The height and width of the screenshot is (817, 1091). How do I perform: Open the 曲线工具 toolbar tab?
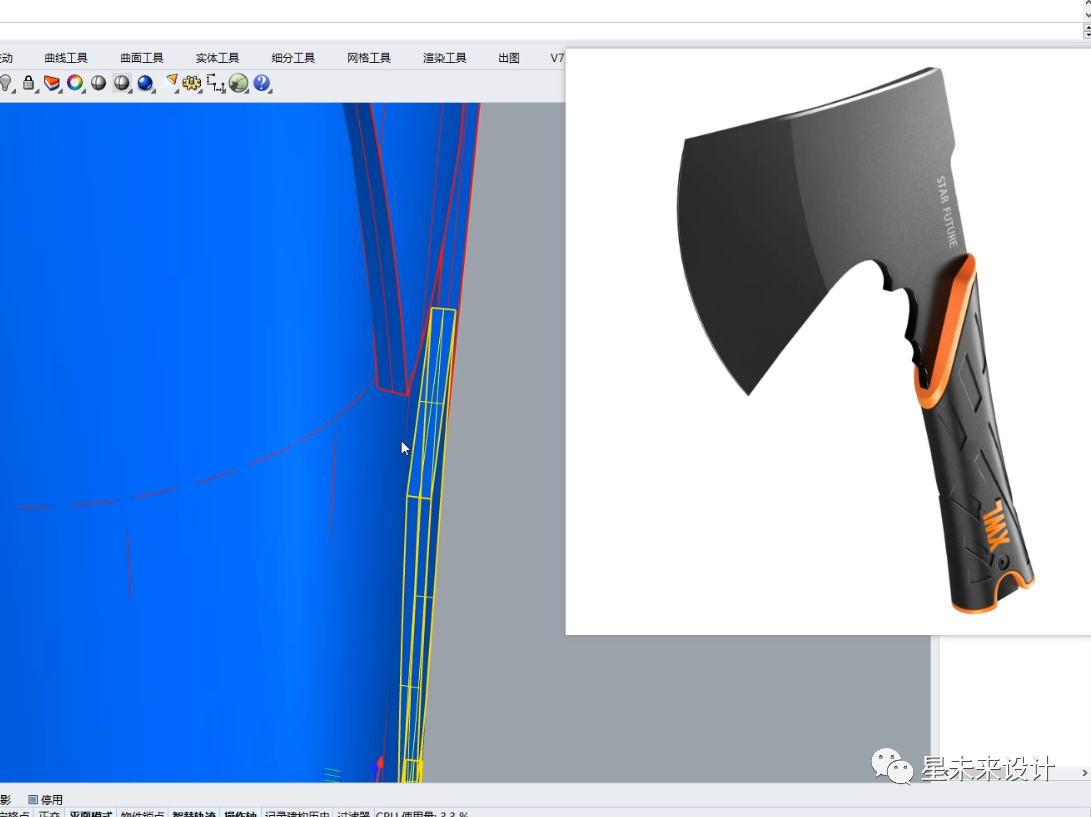pos(66,58)
